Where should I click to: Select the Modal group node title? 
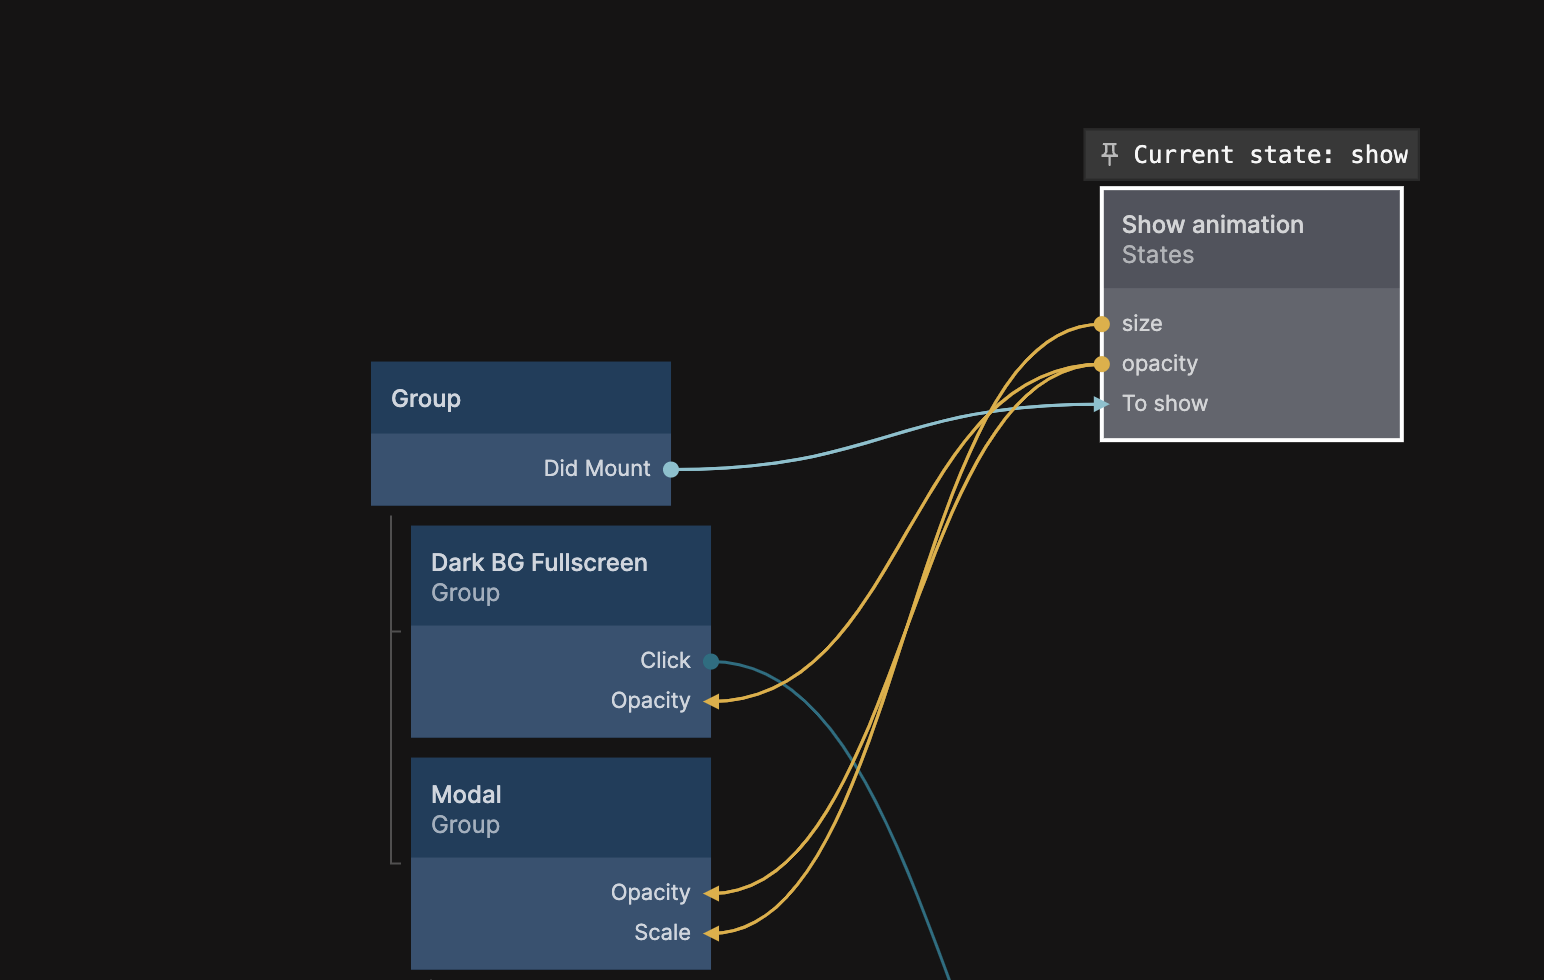point(466,795)
